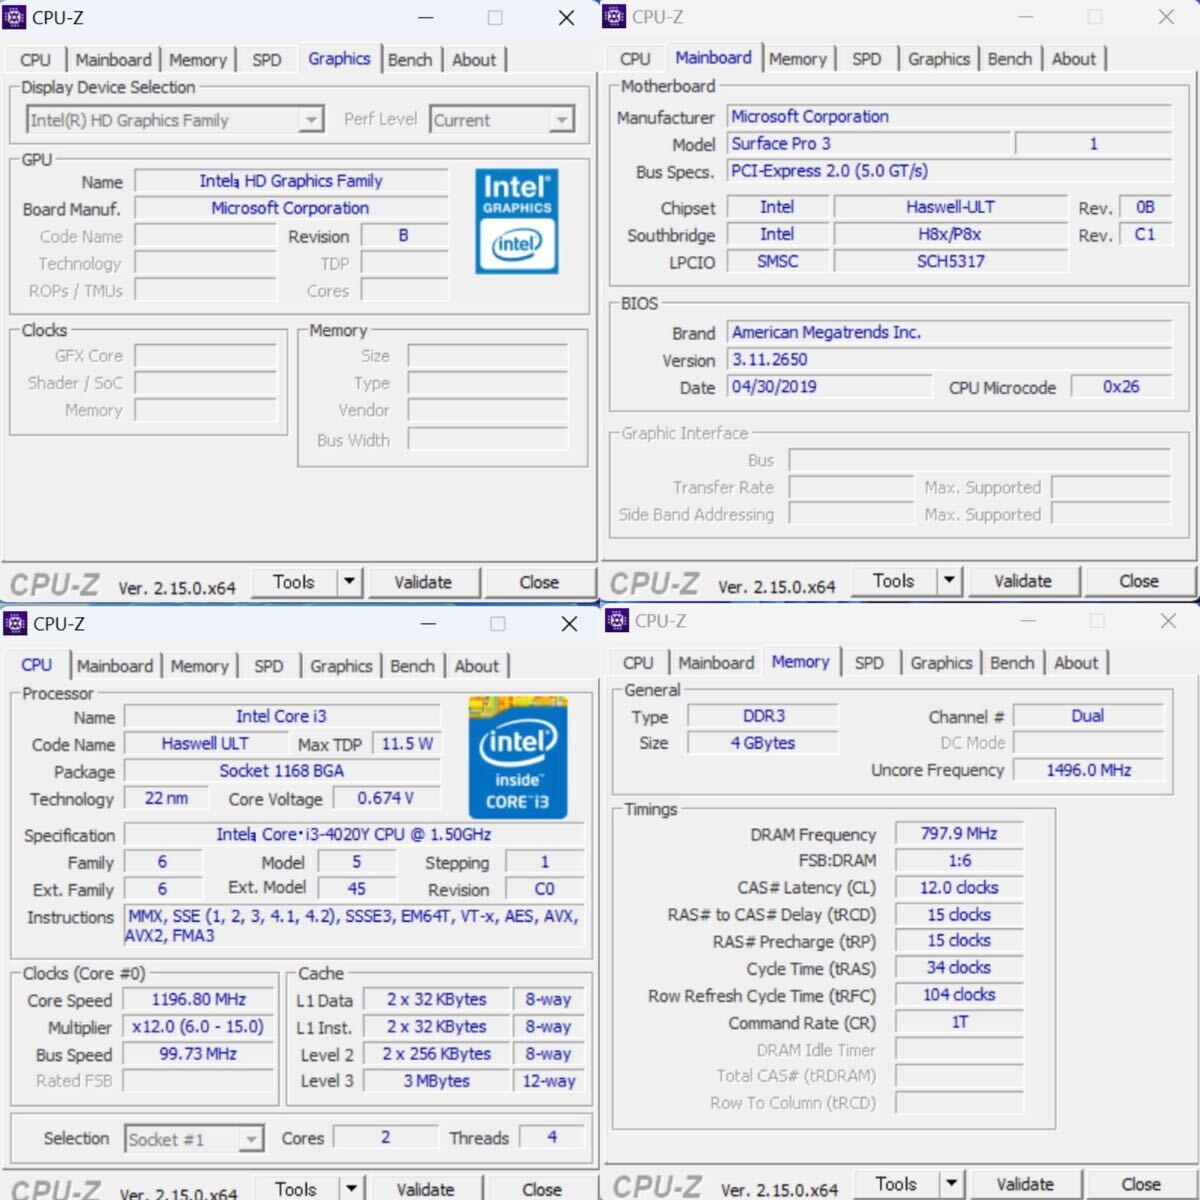Viewport: 1200px width, 1200px height.
Task: Click the GPU Name field showing Intel HD Graphics Family
Action: [x=291, y=181]
